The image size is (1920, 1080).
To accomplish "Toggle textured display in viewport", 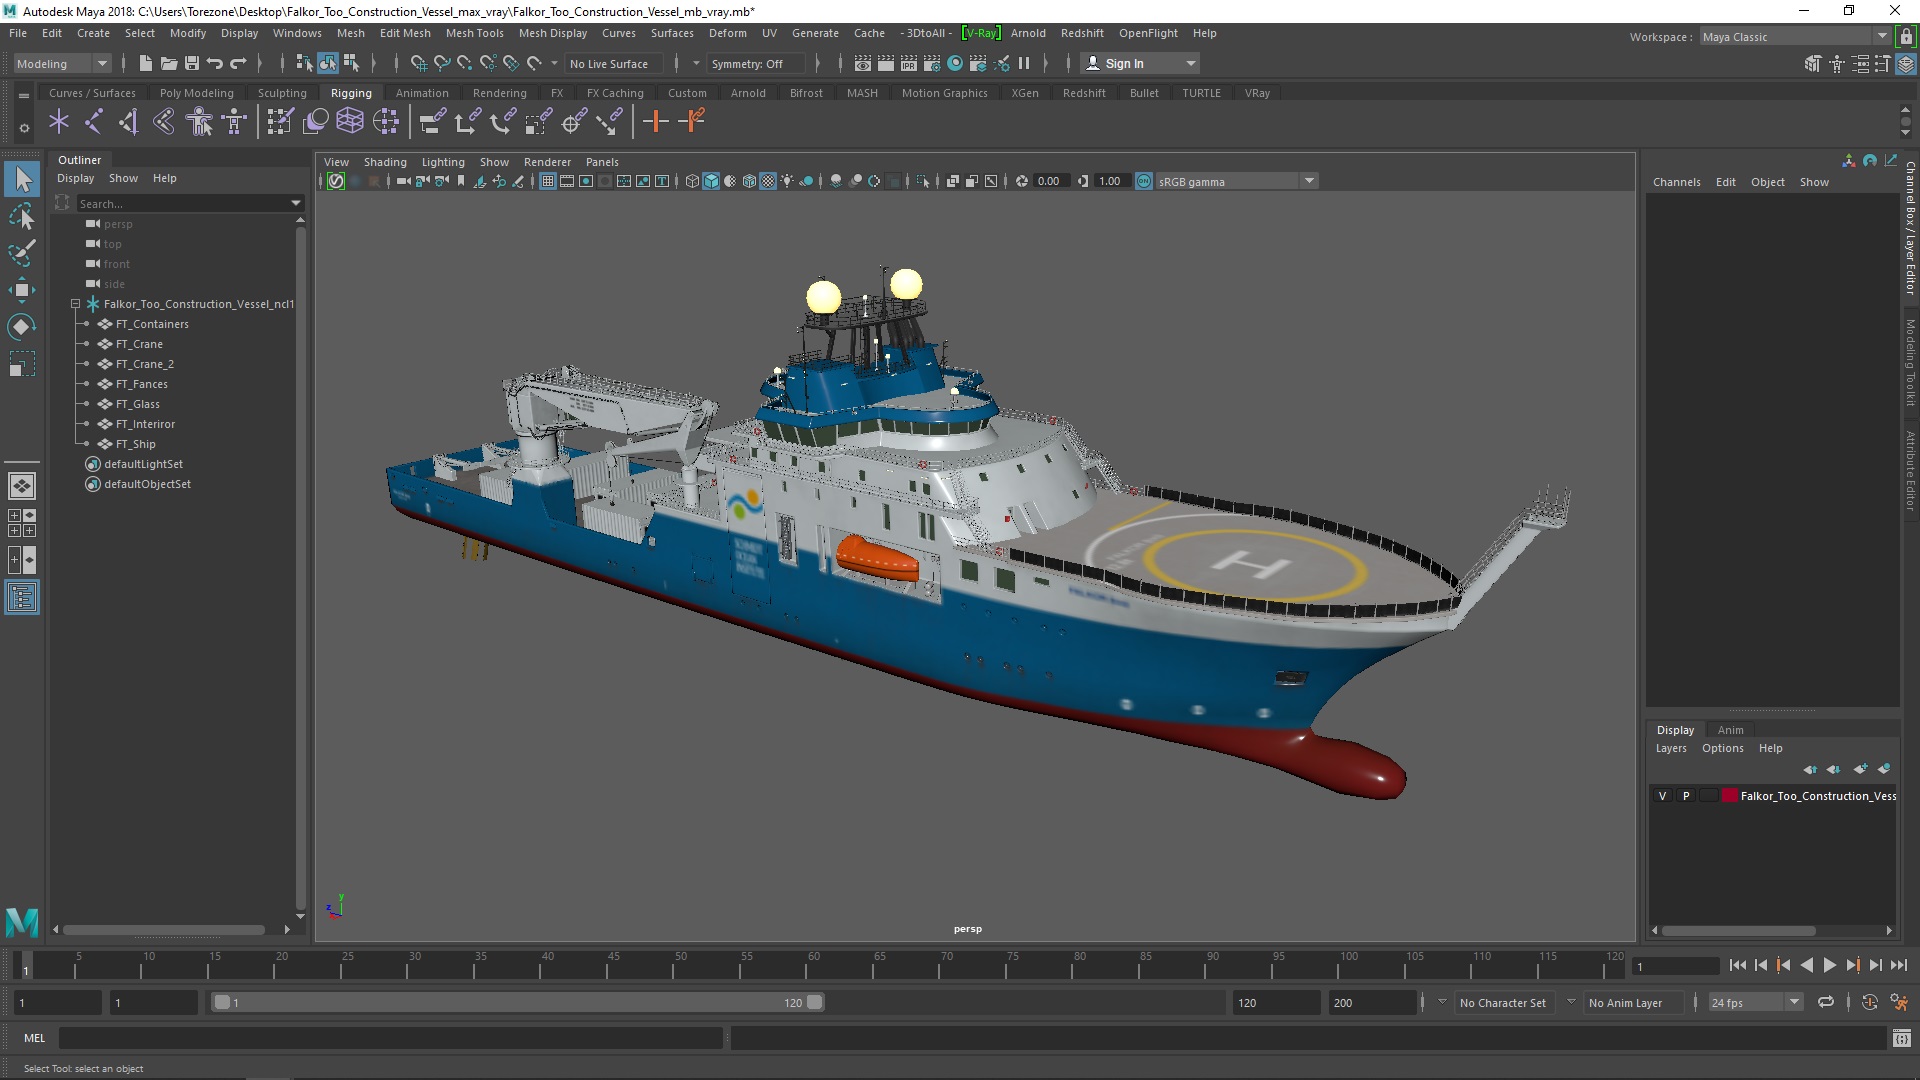I will 768,181.
